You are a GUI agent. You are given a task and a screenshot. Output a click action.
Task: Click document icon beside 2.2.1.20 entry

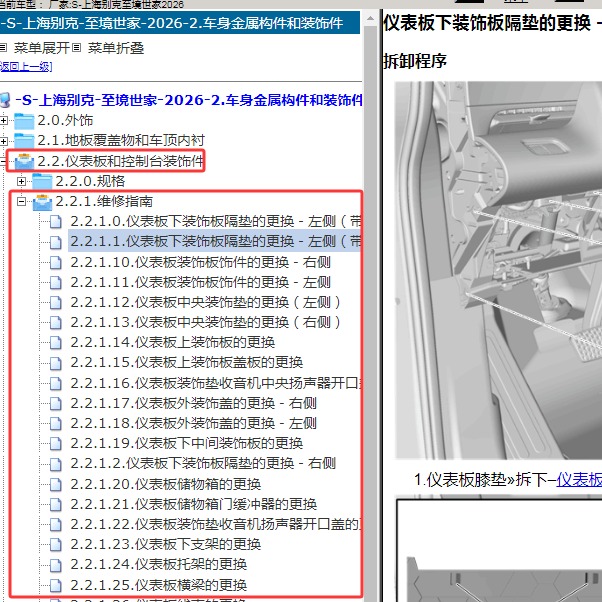pos(56,485)
